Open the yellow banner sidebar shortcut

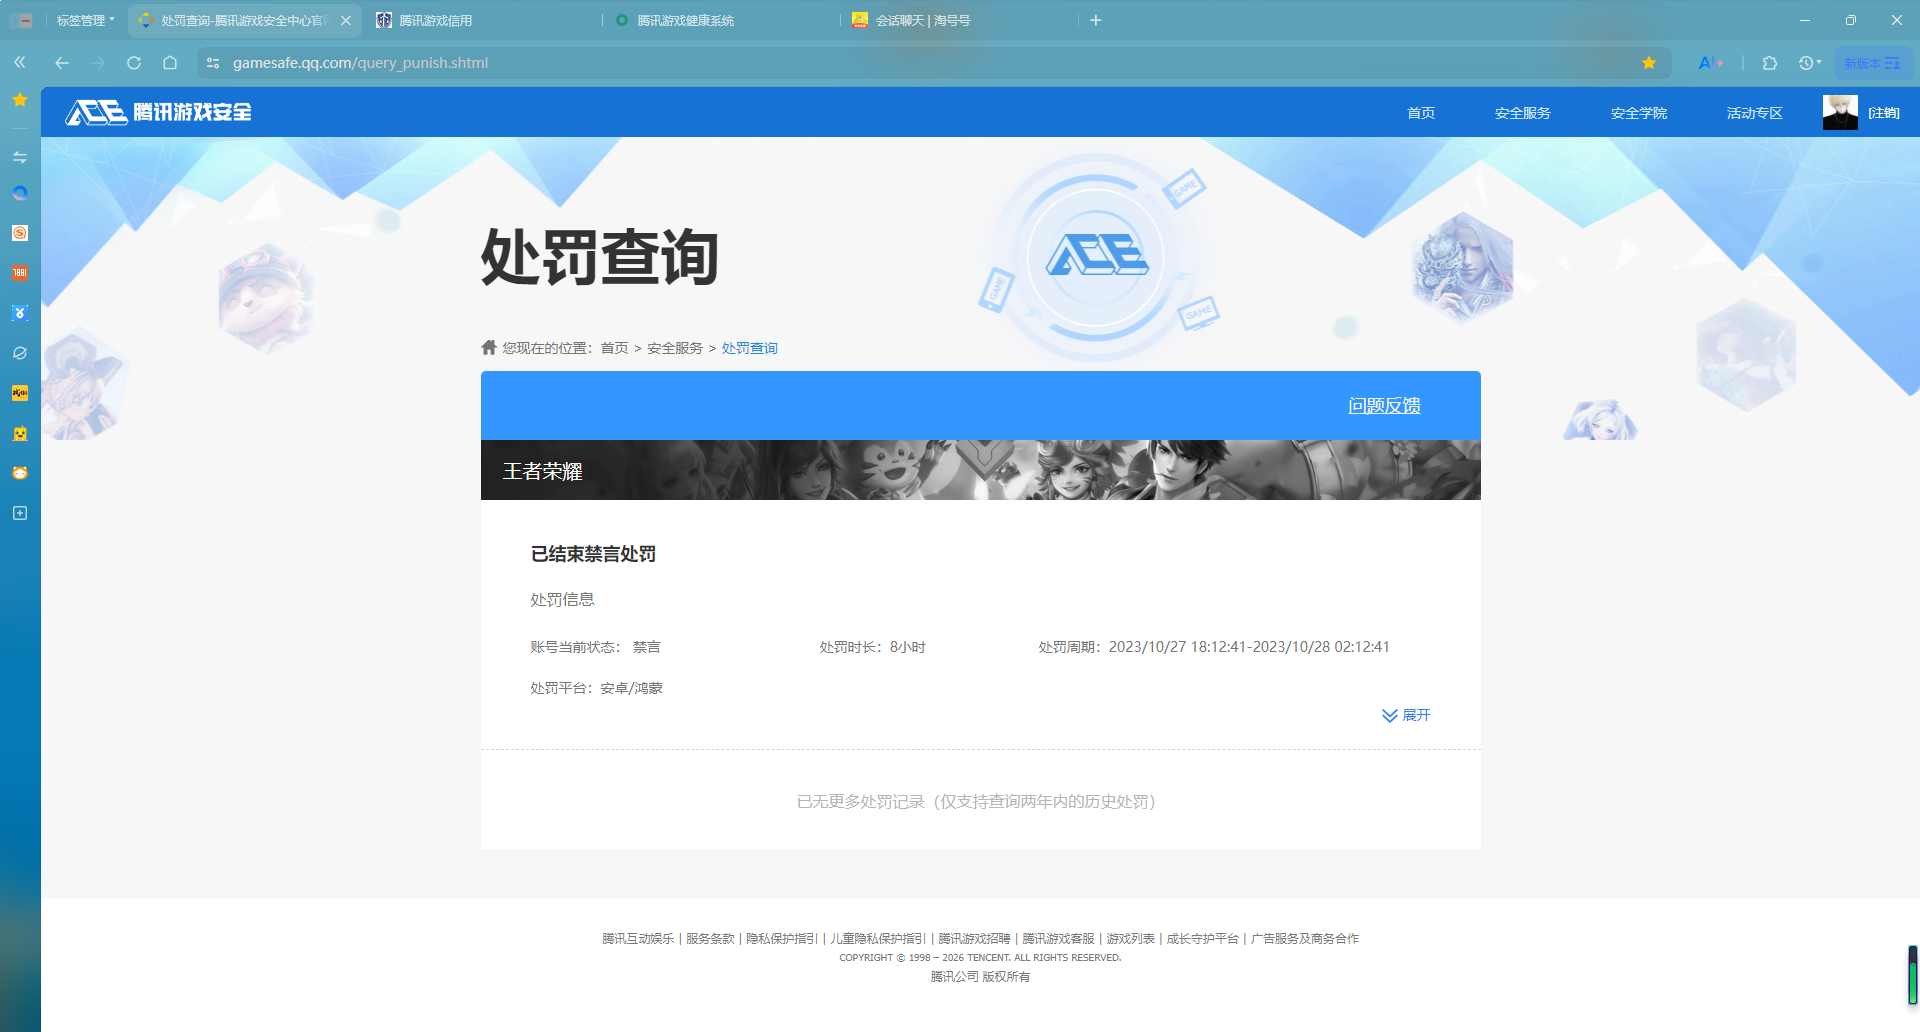coord(20,393)
